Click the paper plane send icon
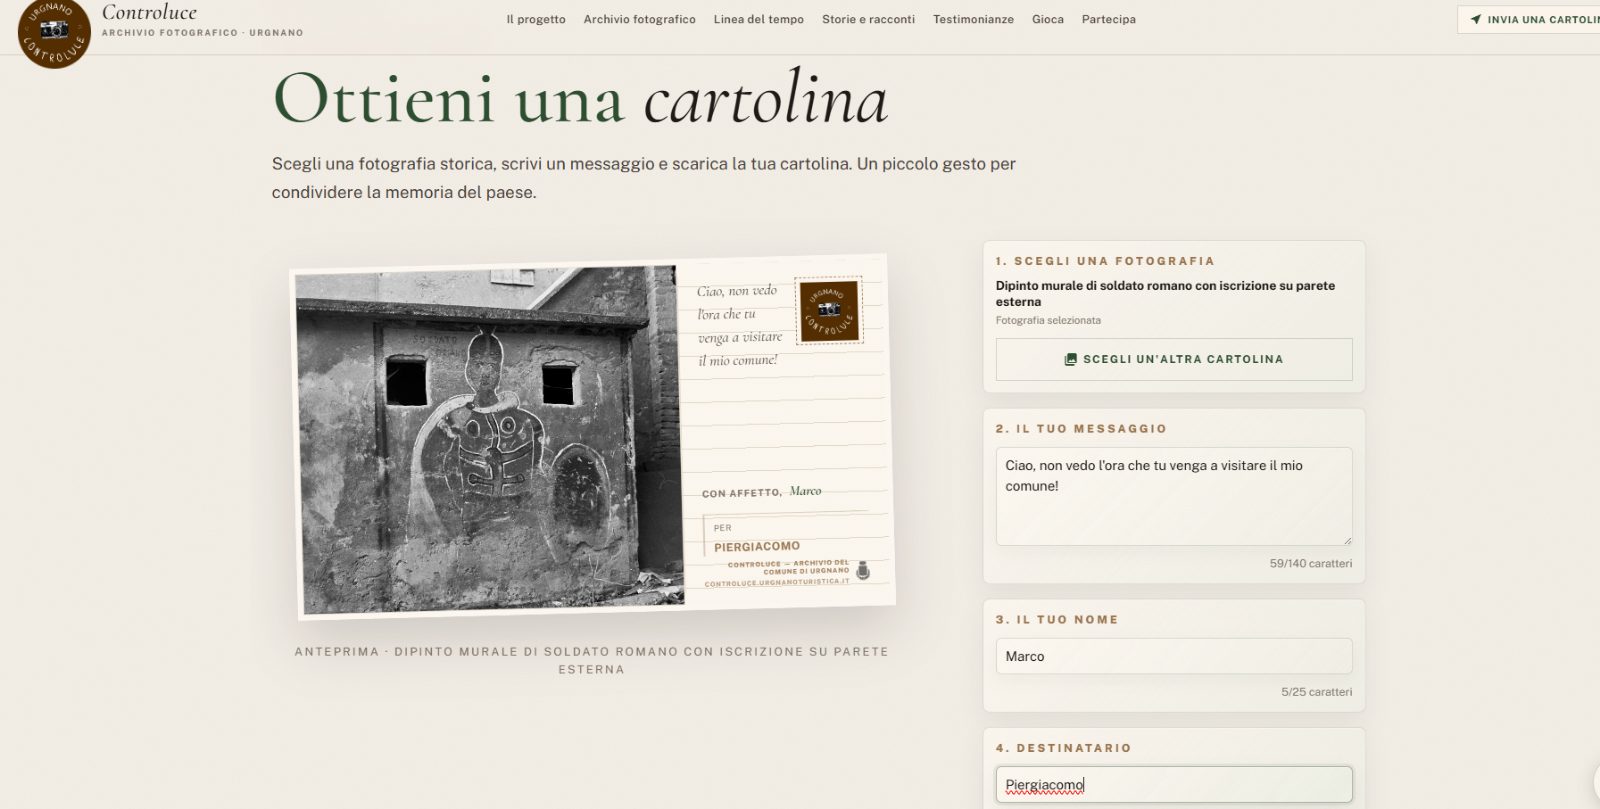This screenshot has height=809, width=1600. tap(1475, 19)
